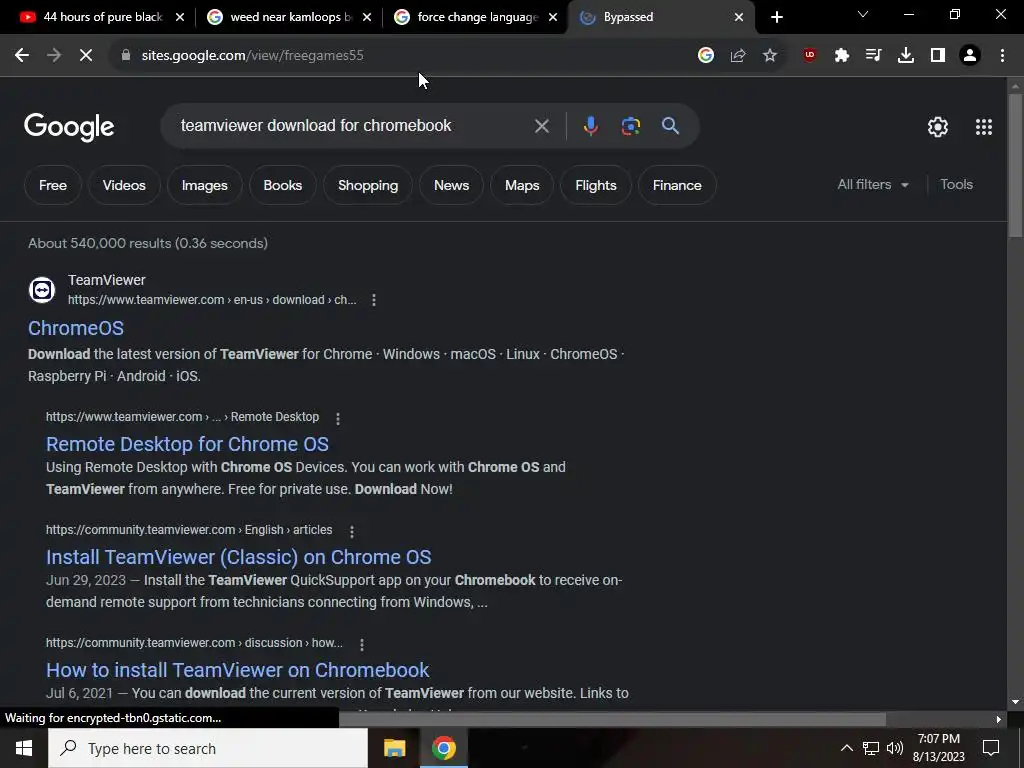The image size is (1024, 768).
Task: Click the TeamViewer favicon in first result
Action: (x=42, y=290)
